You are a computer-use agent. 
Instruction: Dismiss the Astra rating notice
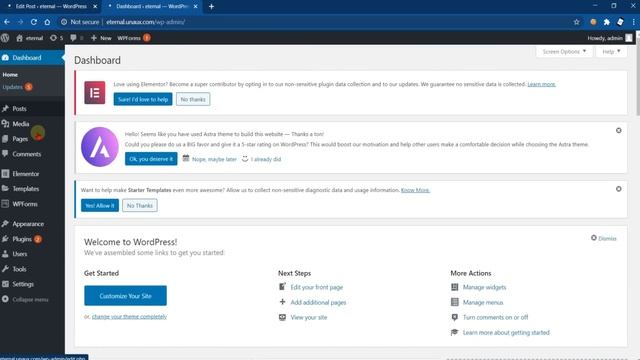point(618,131)
